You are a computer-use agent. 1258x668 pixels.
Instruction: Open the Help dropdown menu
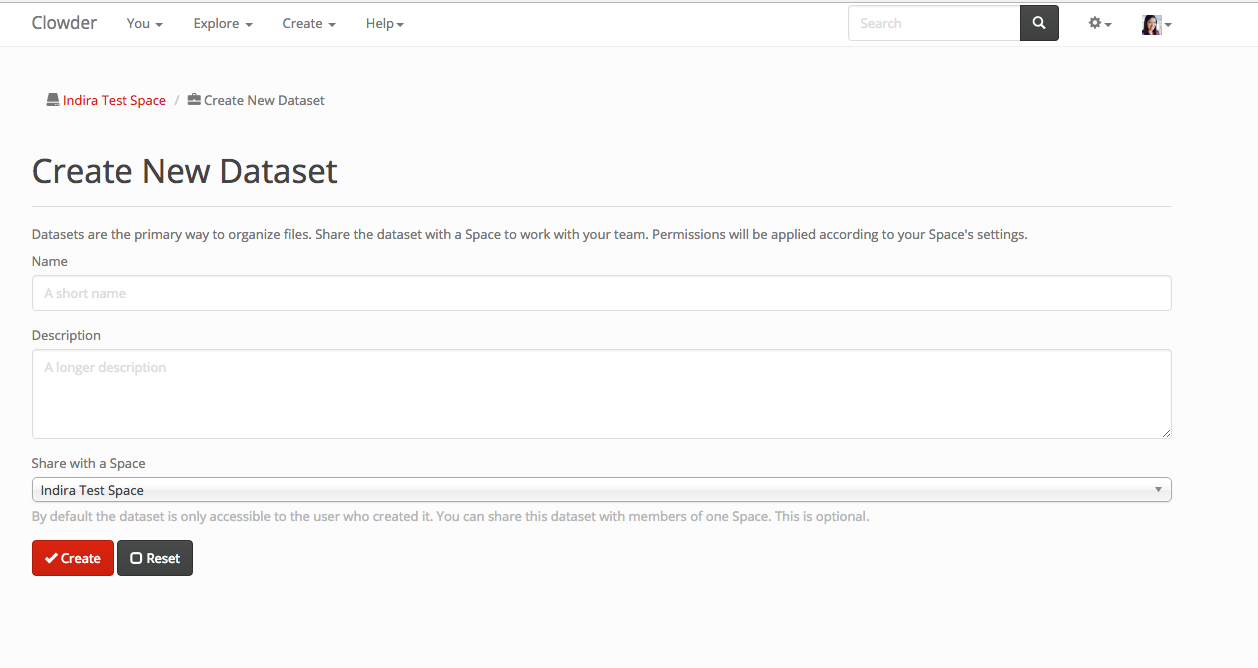(384, 23)
